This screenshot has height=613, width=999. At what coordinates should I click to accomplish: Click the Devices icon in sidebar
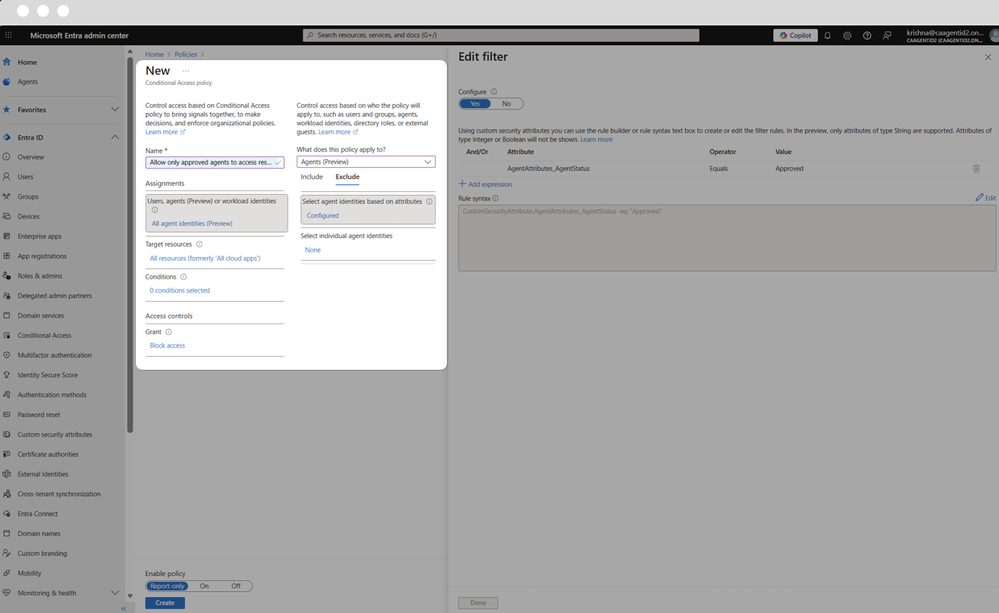6,216
